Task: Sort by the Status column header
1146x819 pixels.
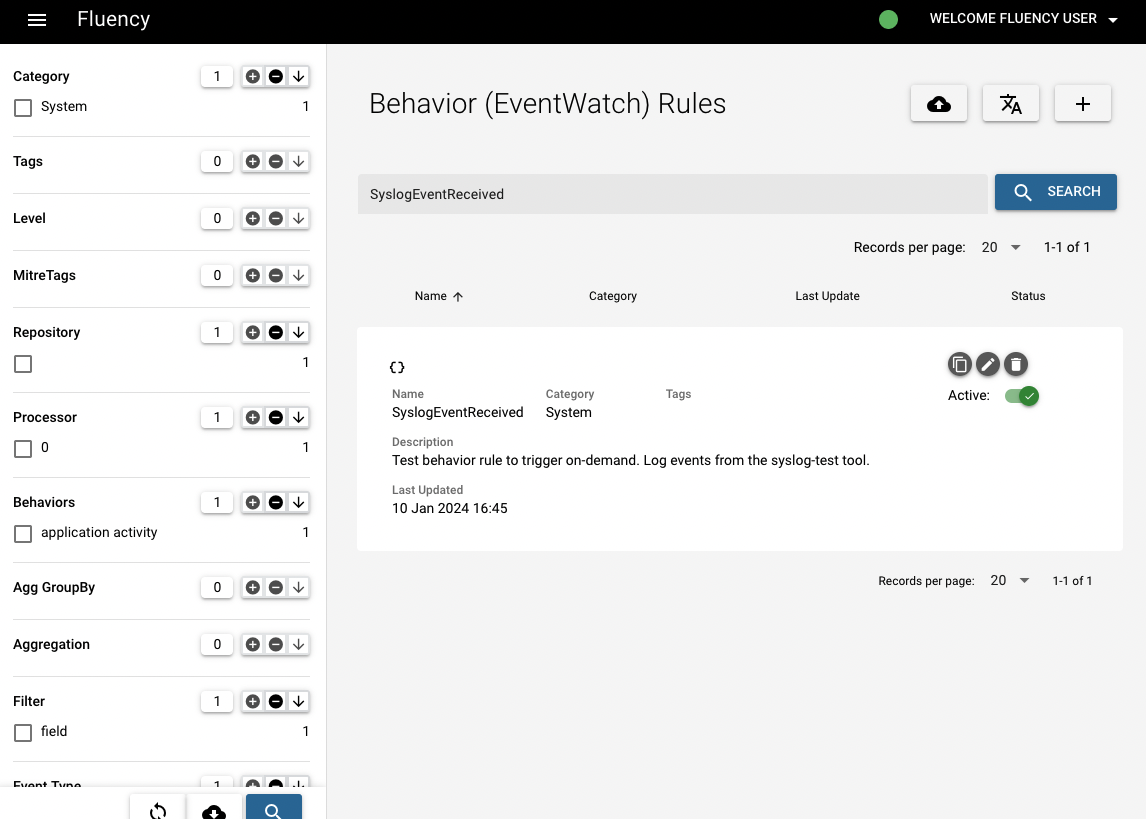Action: click(x=1028, y=296)
